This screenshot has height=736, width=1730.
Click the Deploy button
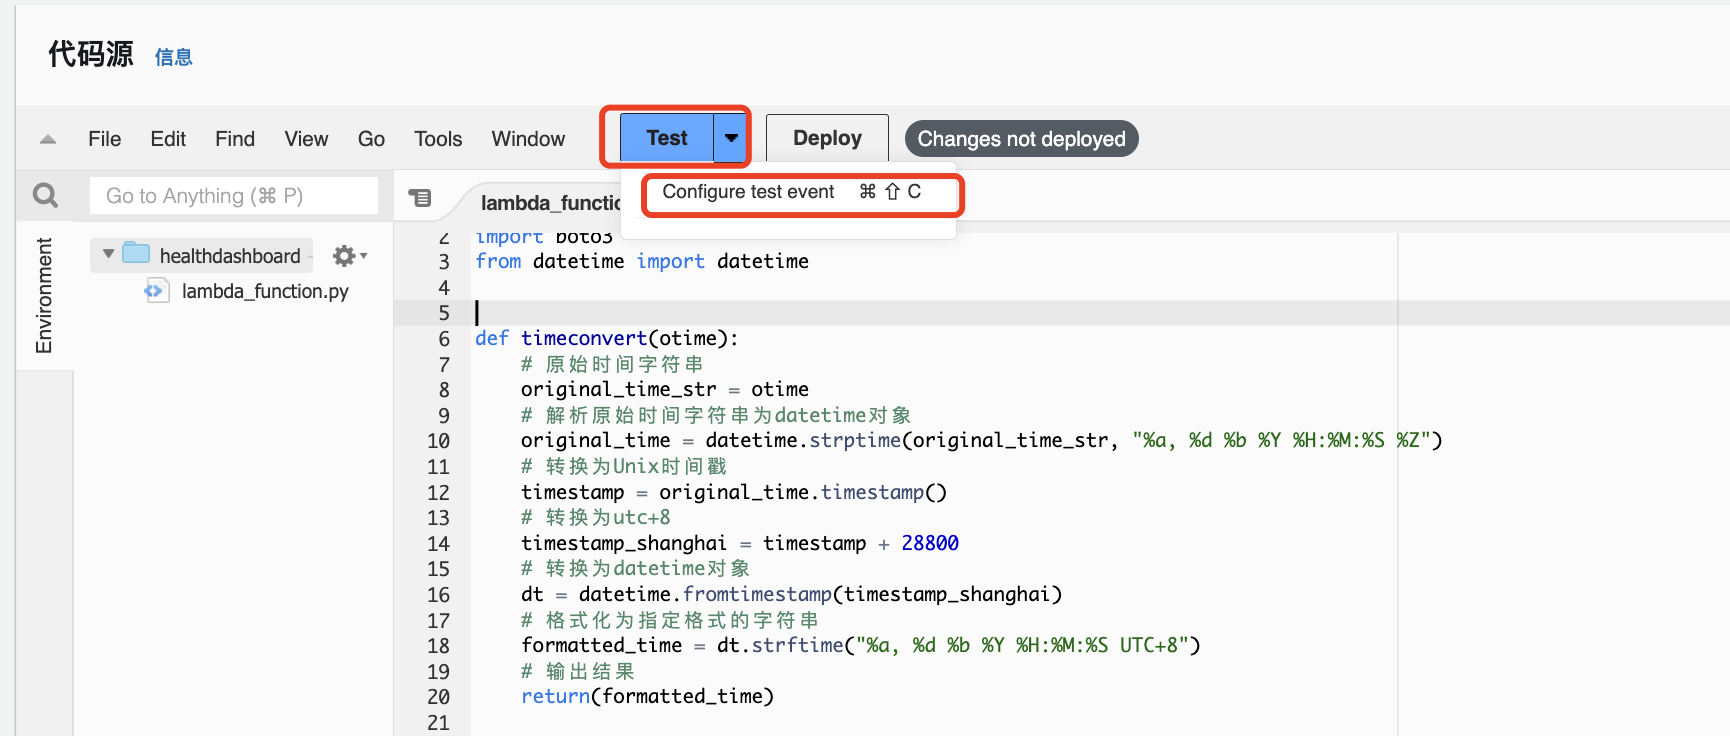click(827, 138)
